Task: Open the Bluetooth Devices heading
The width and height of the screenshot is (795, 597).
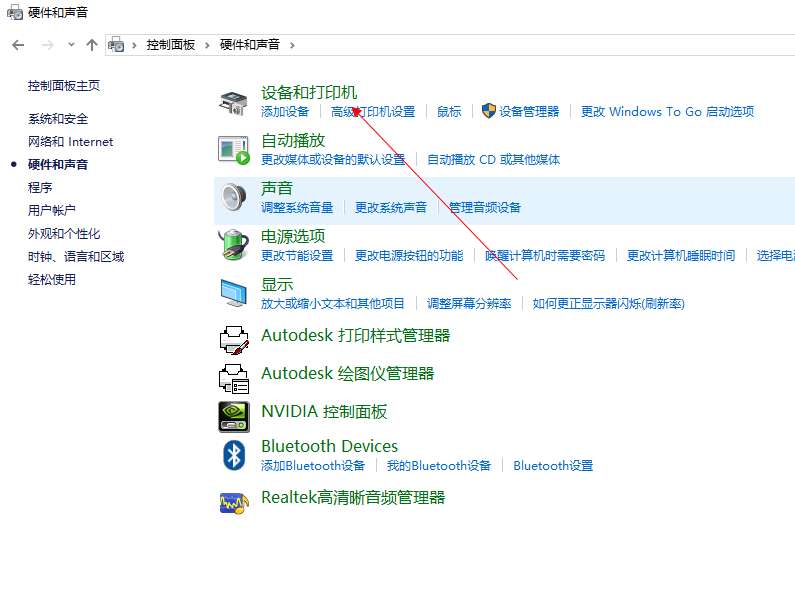Action: tap(330, 446)
